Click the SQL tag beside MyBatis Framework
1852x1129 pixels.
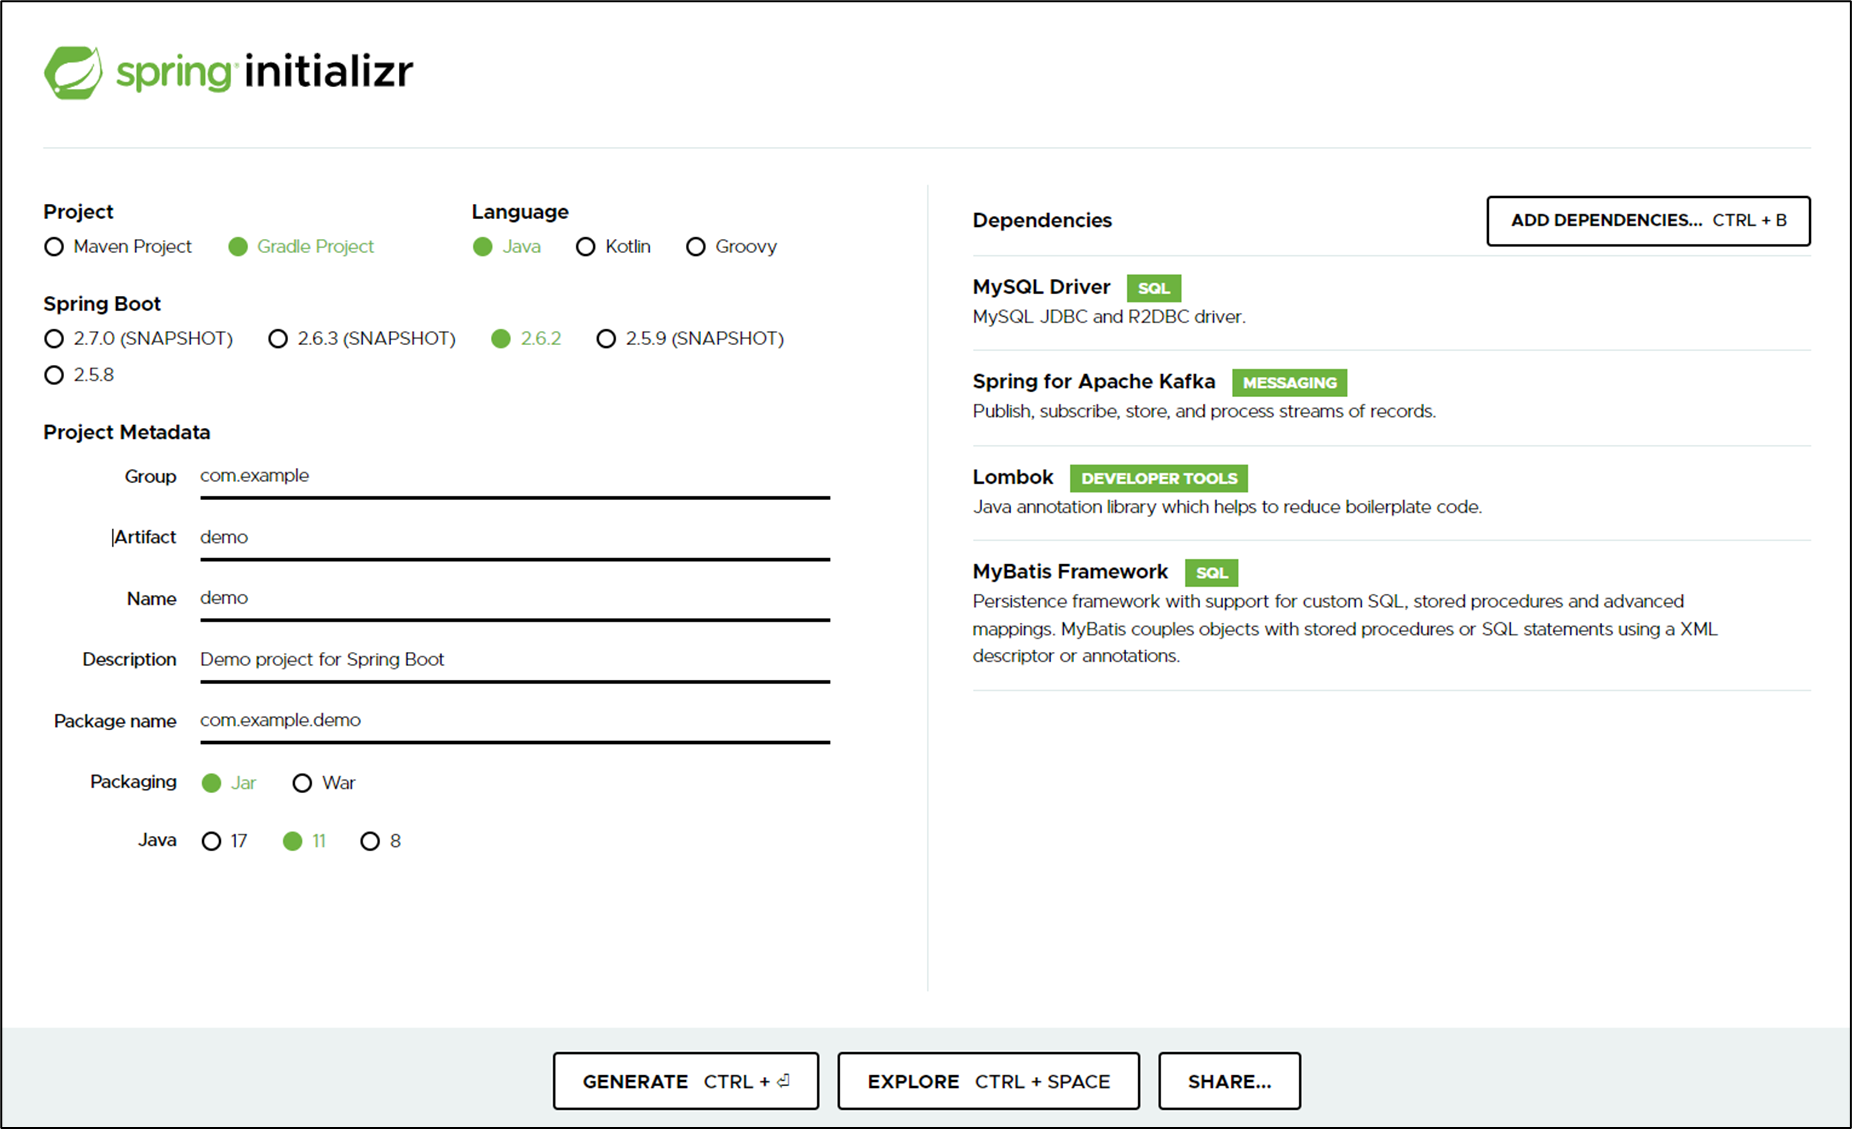(x=1212, y=573)
